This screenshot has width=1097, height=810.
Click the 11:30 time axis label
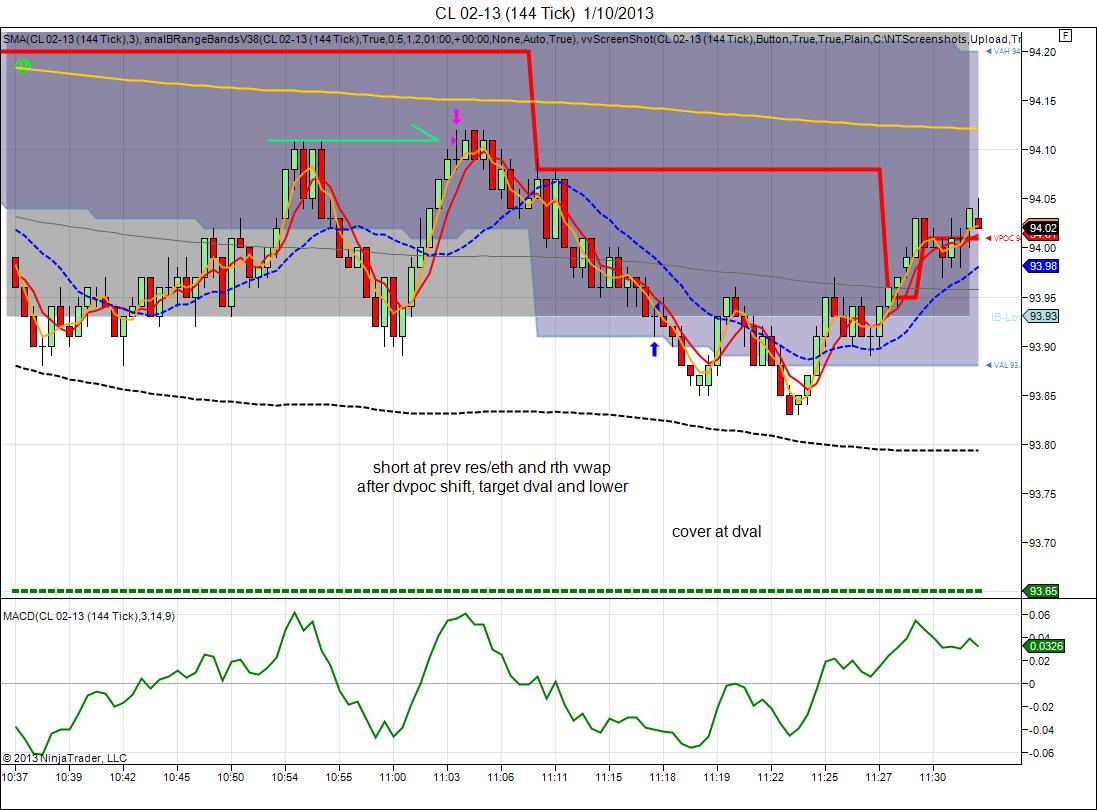tap(933, 777)
